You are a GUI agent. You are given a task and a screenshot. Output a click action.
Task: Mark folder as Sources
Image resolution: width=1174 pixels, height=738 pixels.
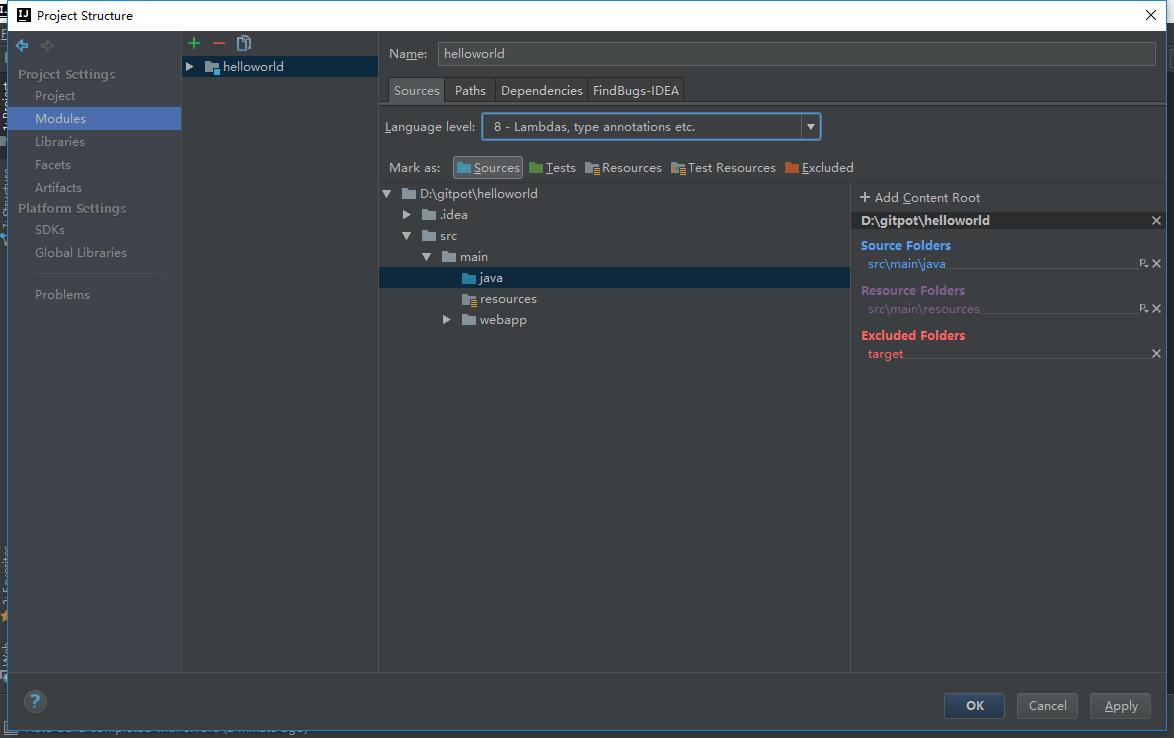[488, 168]
